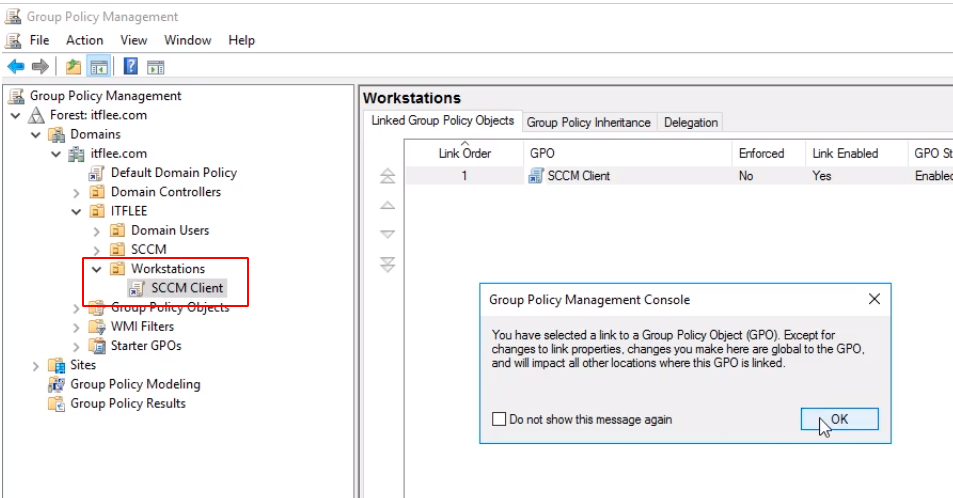Toggle Show/Hide Console Tree toolbar icon
Screen dimensions: 953x498
click(x=98, y=66)
